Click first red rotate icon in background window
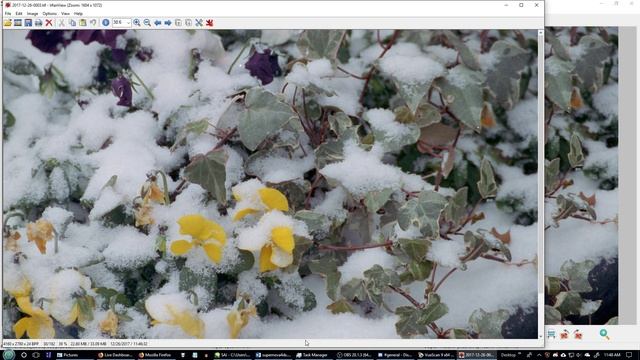Screen dimensions: 640x360 [564, 335]
